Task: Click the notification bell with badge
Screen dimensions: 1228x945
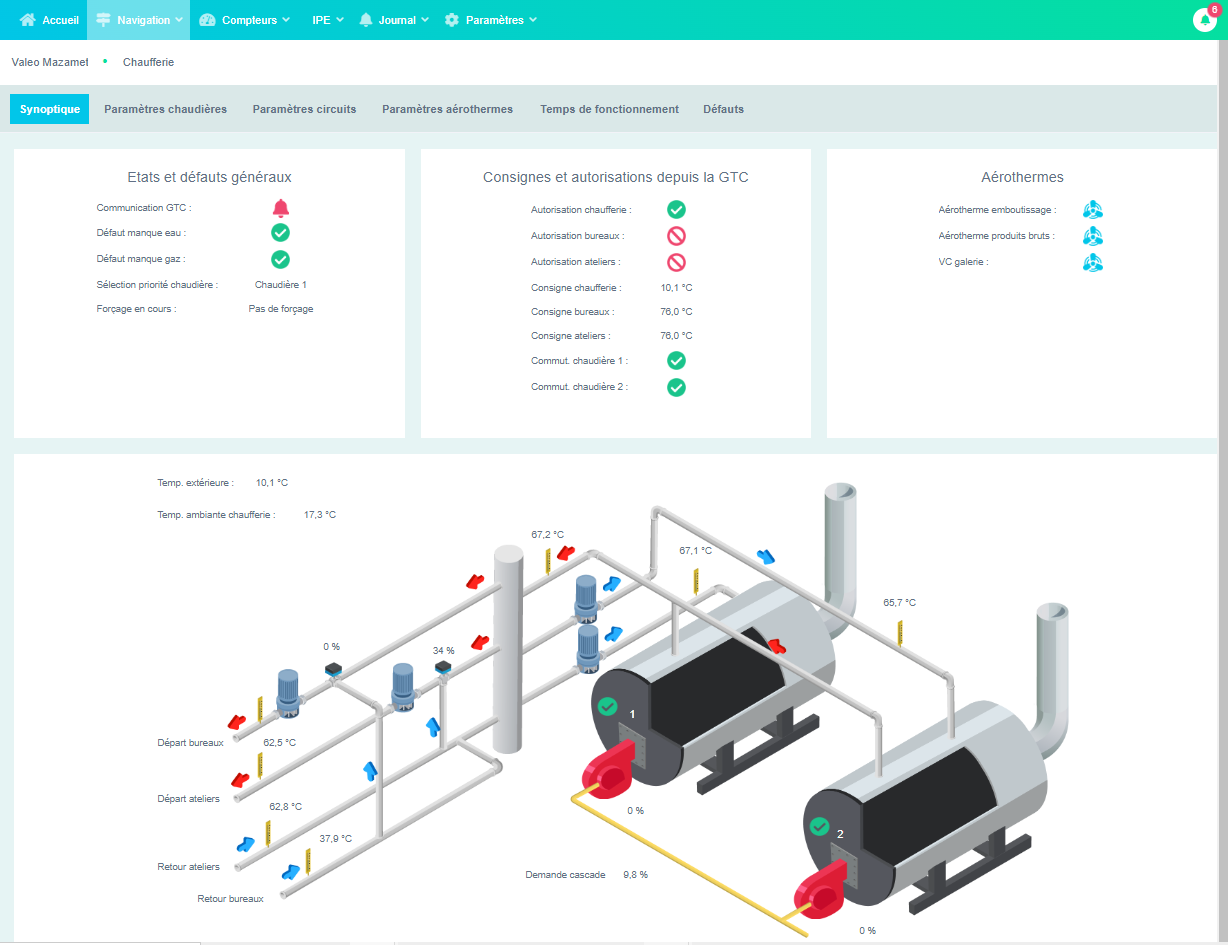Action: click(x=1205, y=20)
